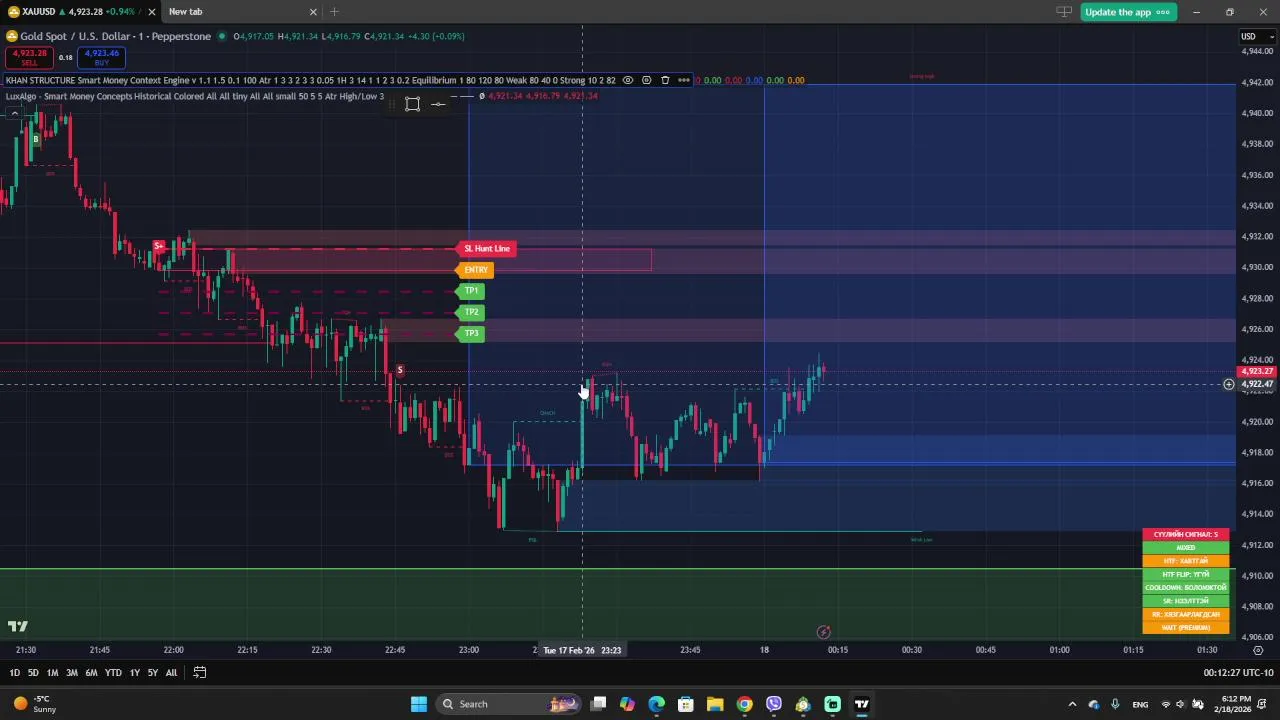Click the 4,923.27 price label on scale

point(1257,371)
